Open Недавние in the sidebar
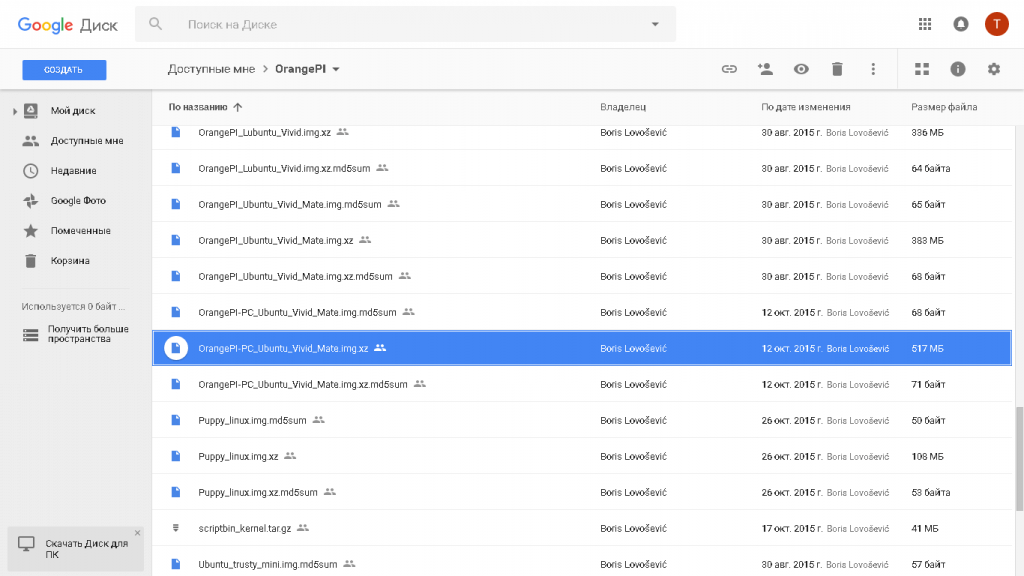This screenshot has height=576, width=1024. (x=73, y=171)
